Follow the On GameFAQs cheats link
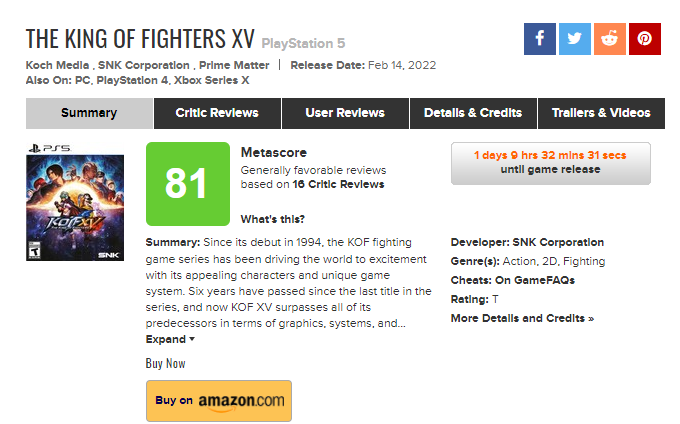Viewport: 680px width, 424px height. (539, 281)
